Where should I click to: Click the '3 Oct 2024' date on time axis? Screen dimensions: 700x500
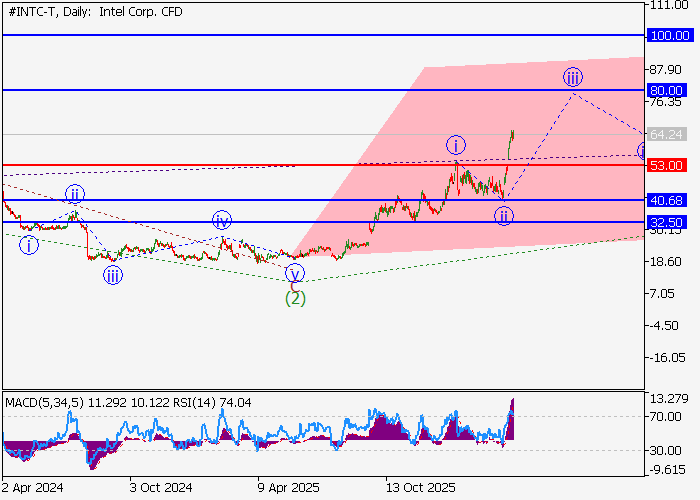(x=161, y=488)
